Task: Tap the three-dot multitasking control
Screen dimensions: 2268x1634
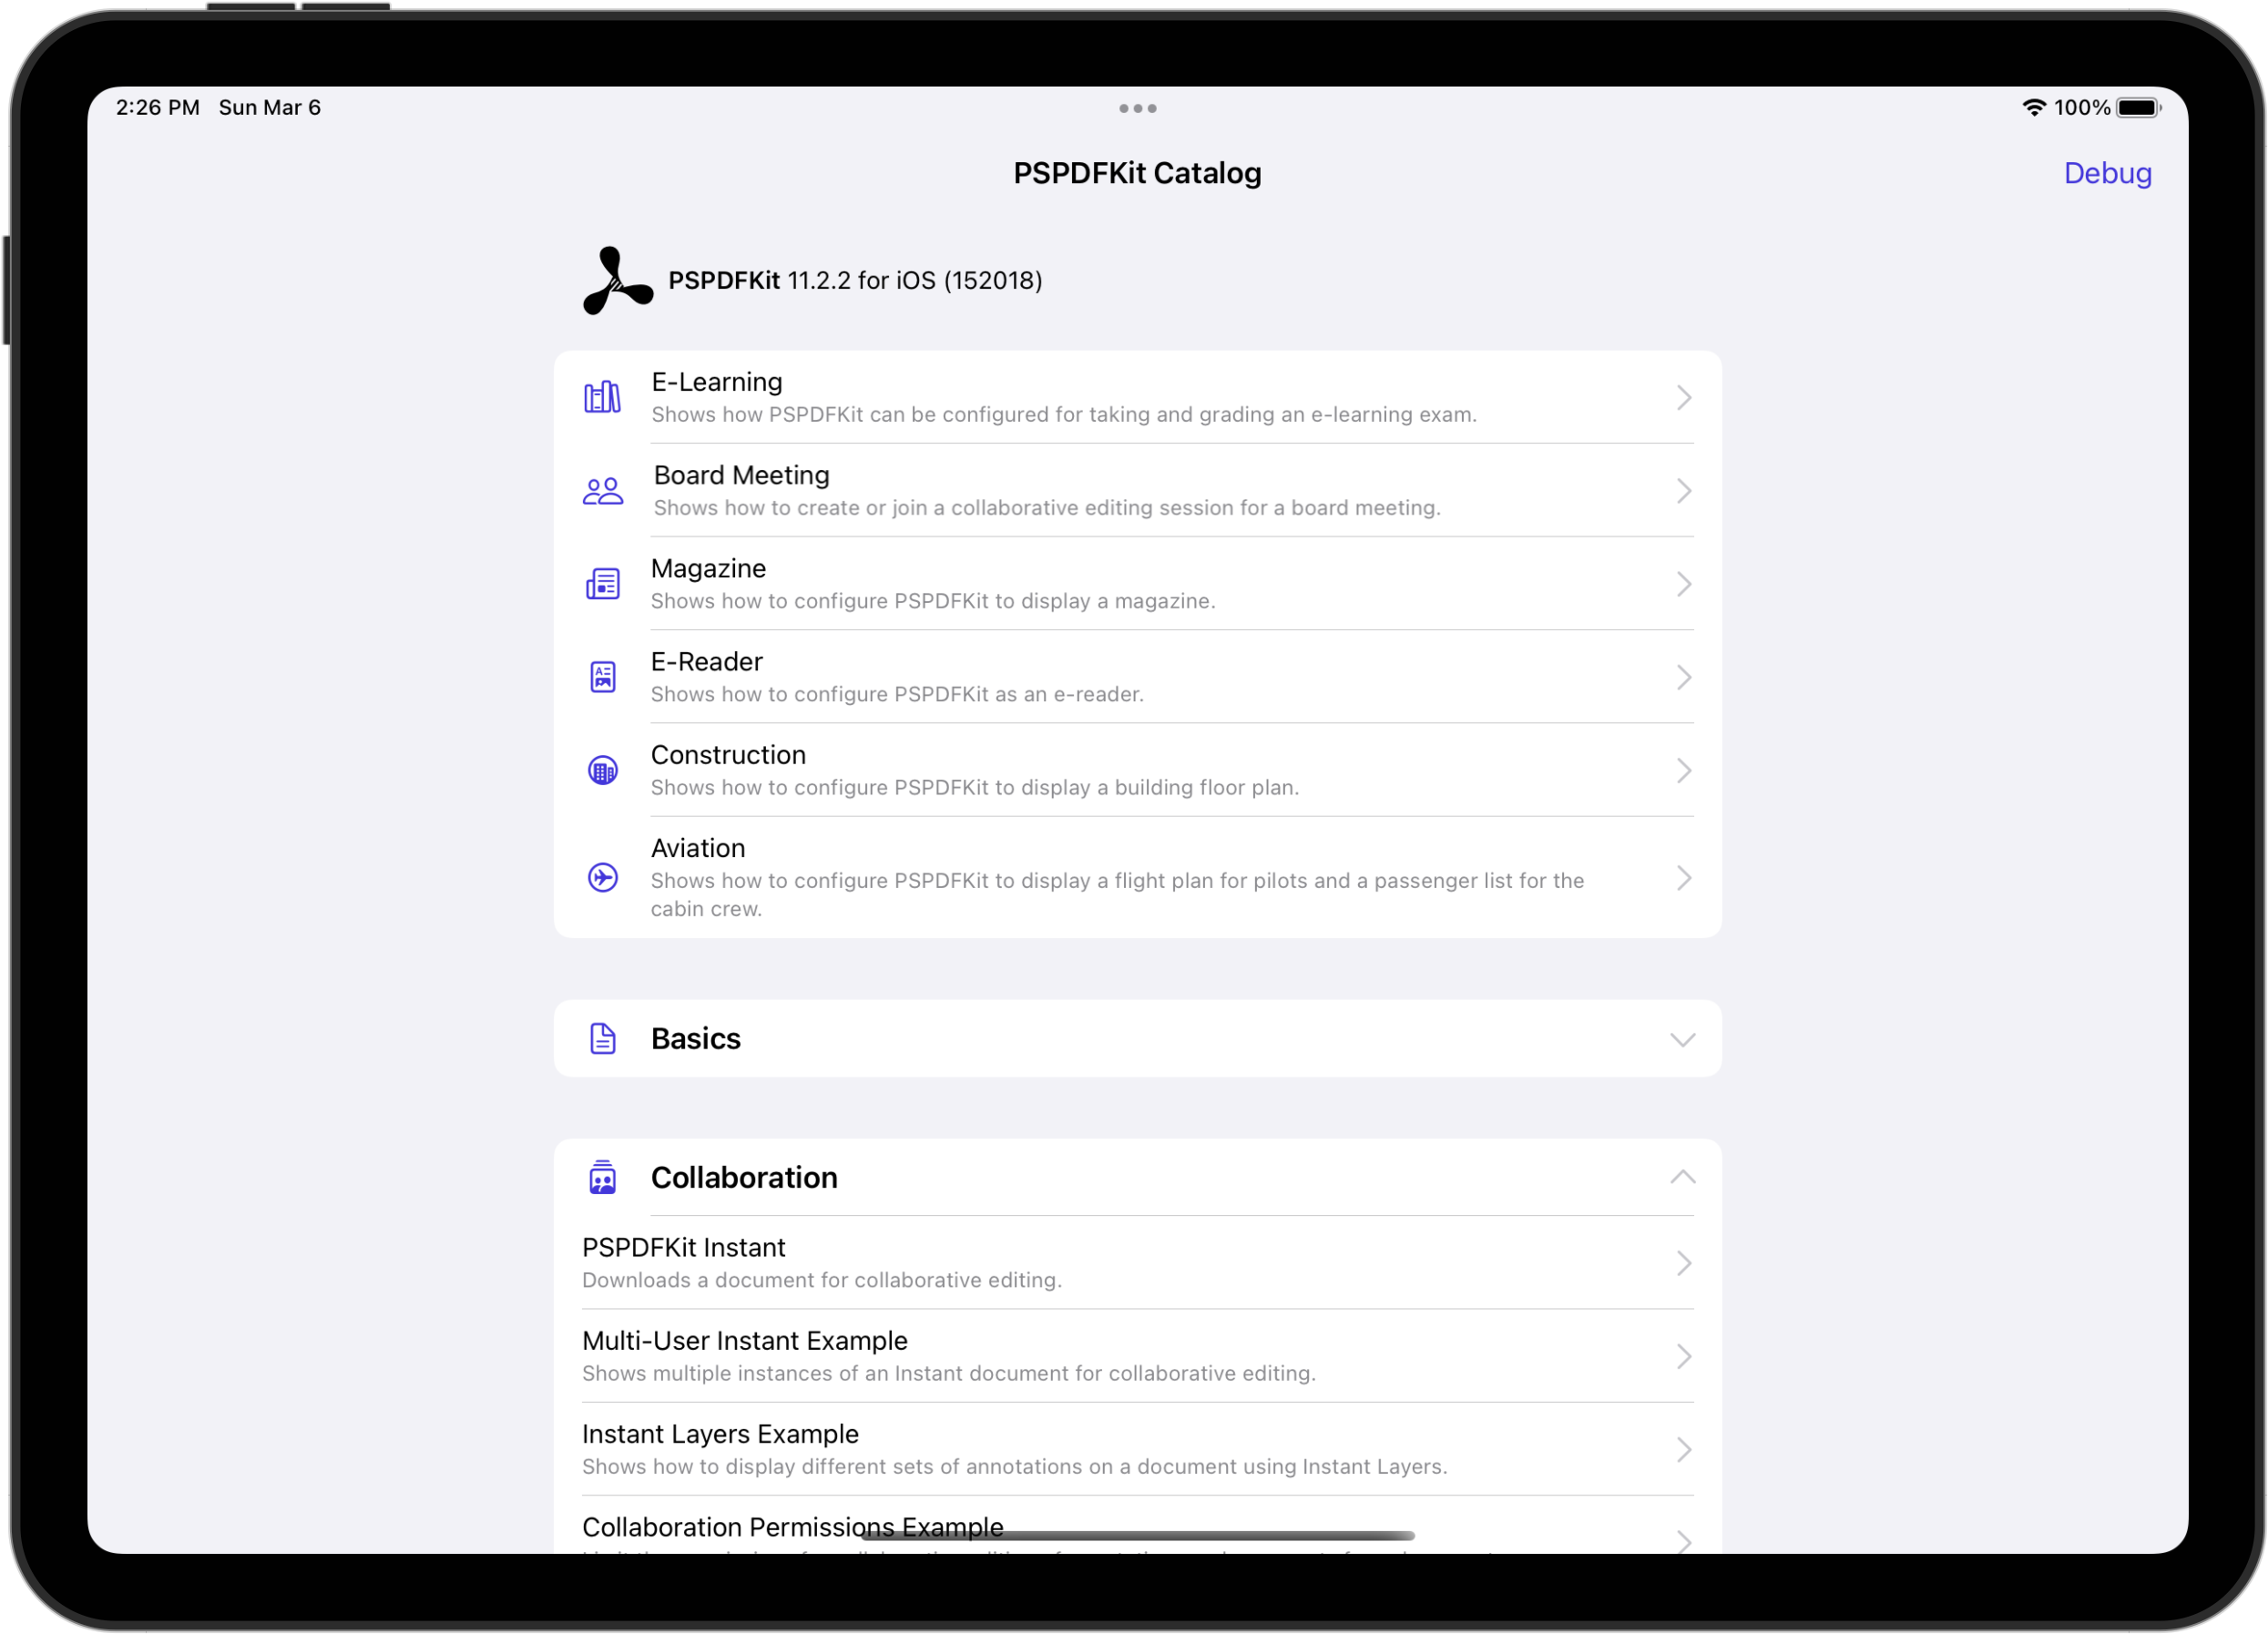Action: [x=1137, y=108]
